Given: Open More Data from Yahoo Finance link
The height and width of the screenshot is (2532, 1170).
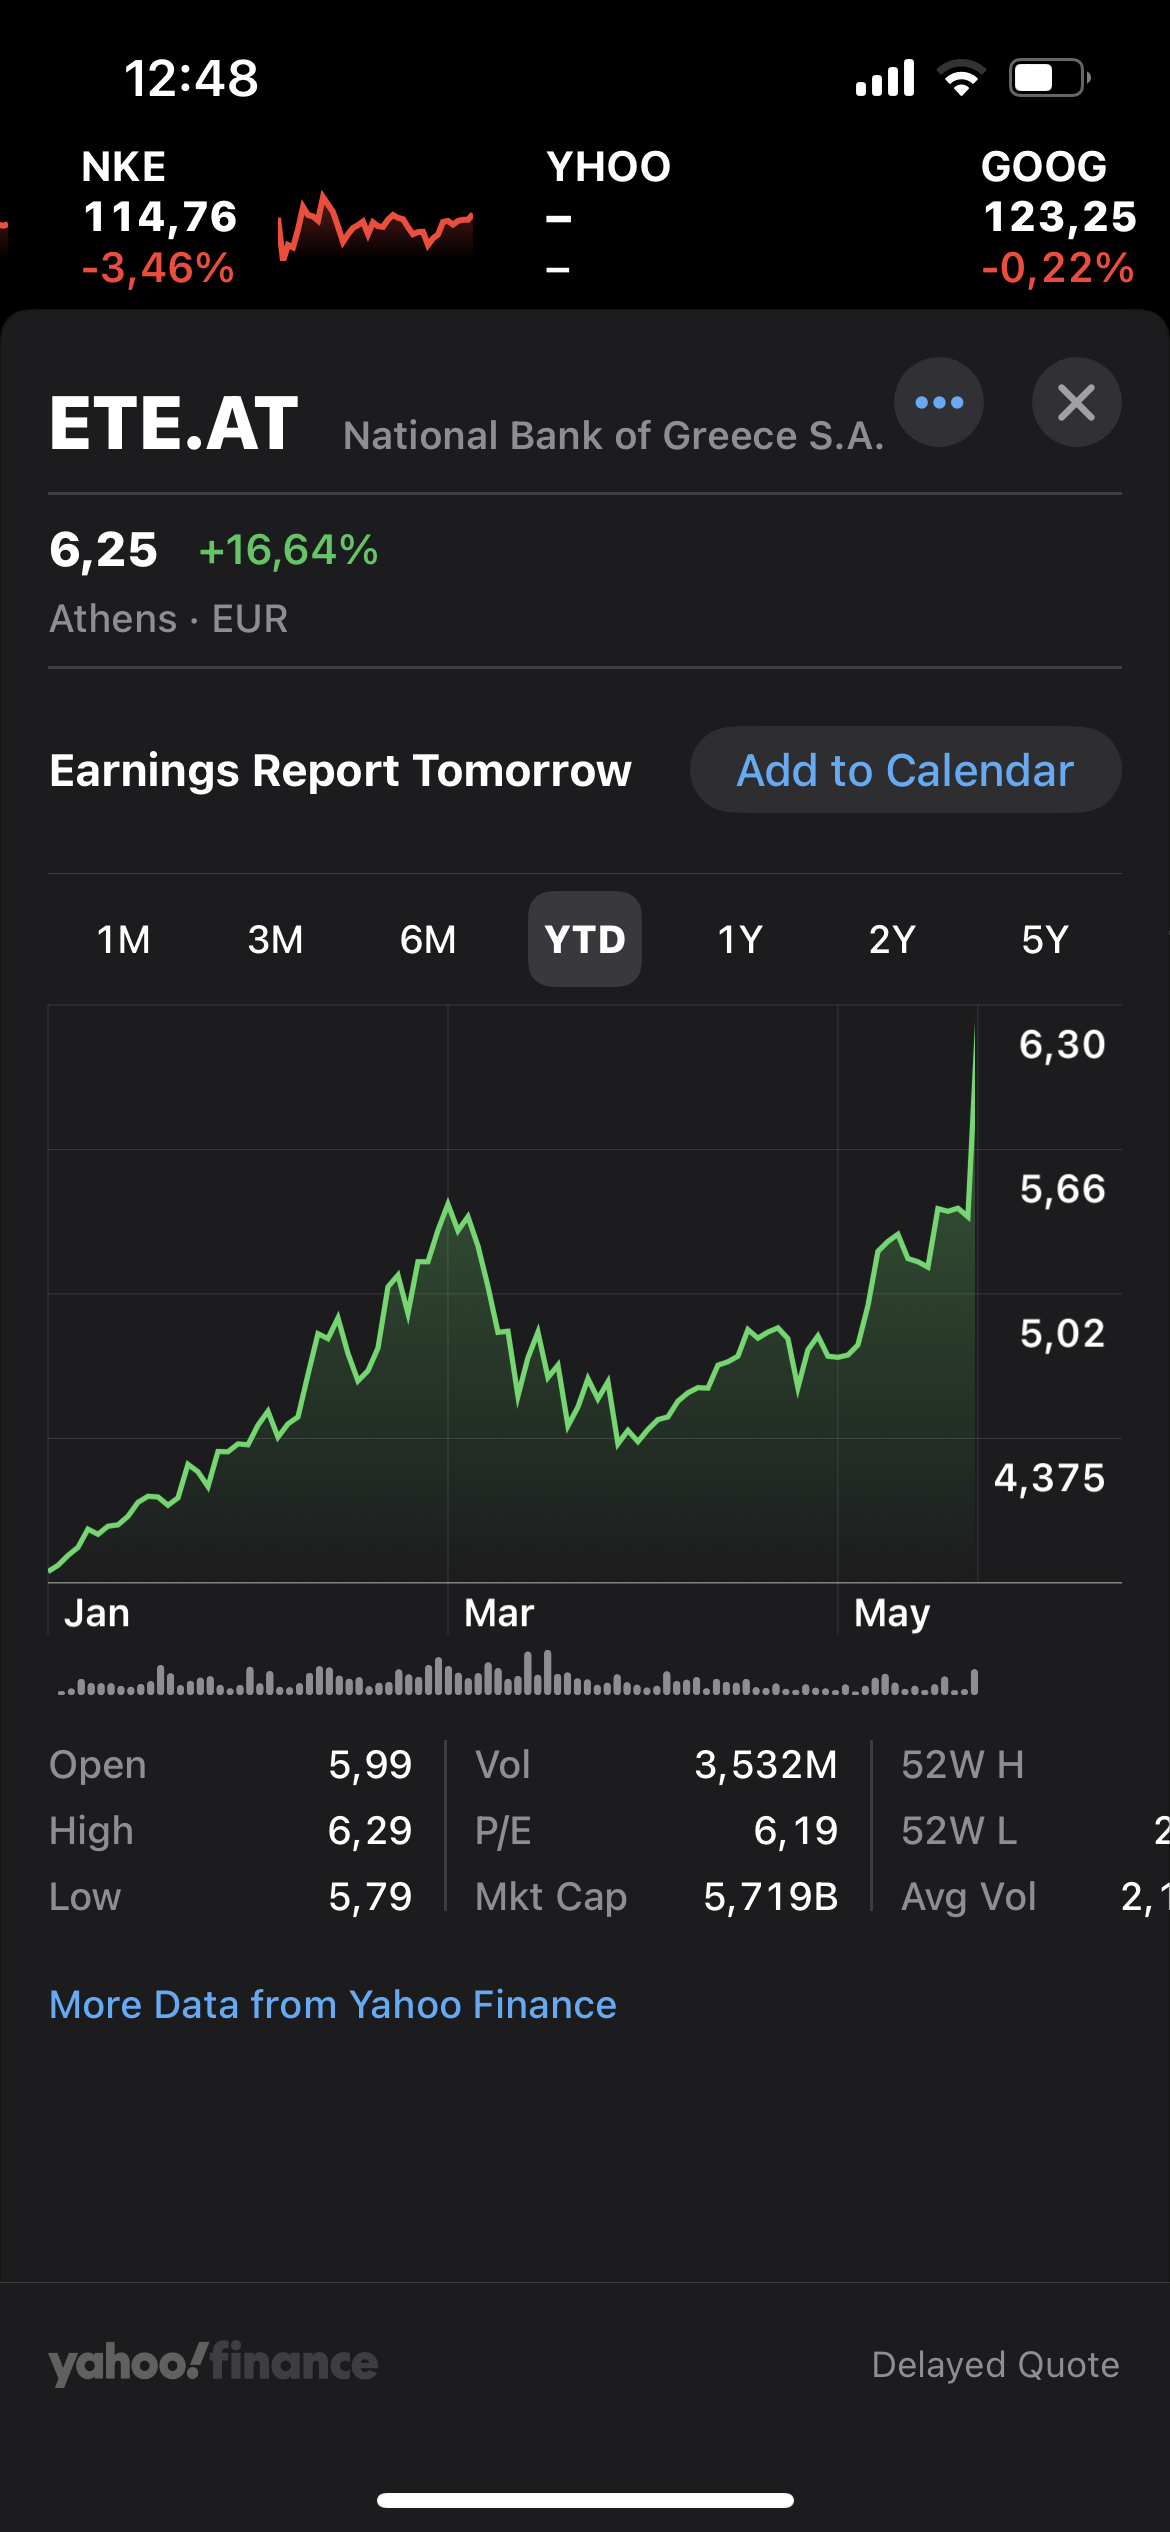Looking at the screenshot, I should pyautogui.click(x=333, y=2005).
